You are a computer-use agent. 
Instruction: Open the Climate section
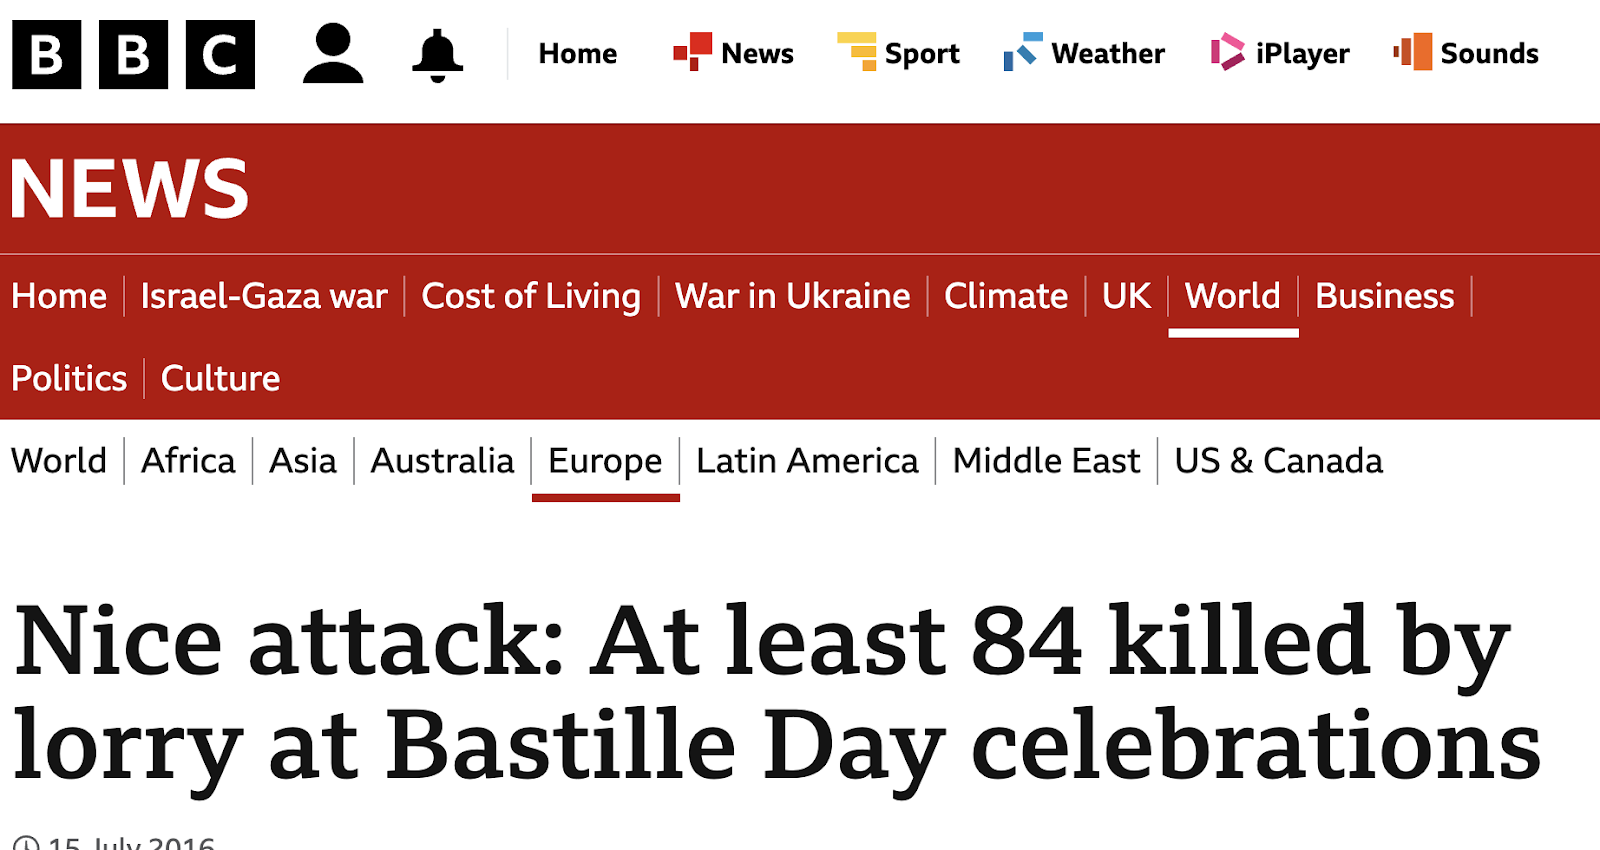click(x=1006, y=296)
